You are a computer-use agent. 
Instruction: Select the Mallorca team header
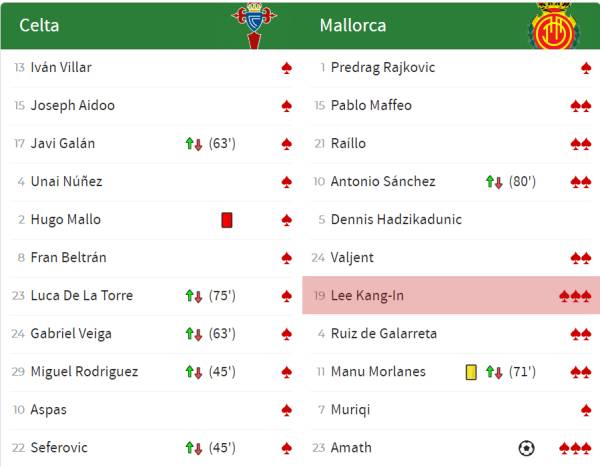click(353, 25)
